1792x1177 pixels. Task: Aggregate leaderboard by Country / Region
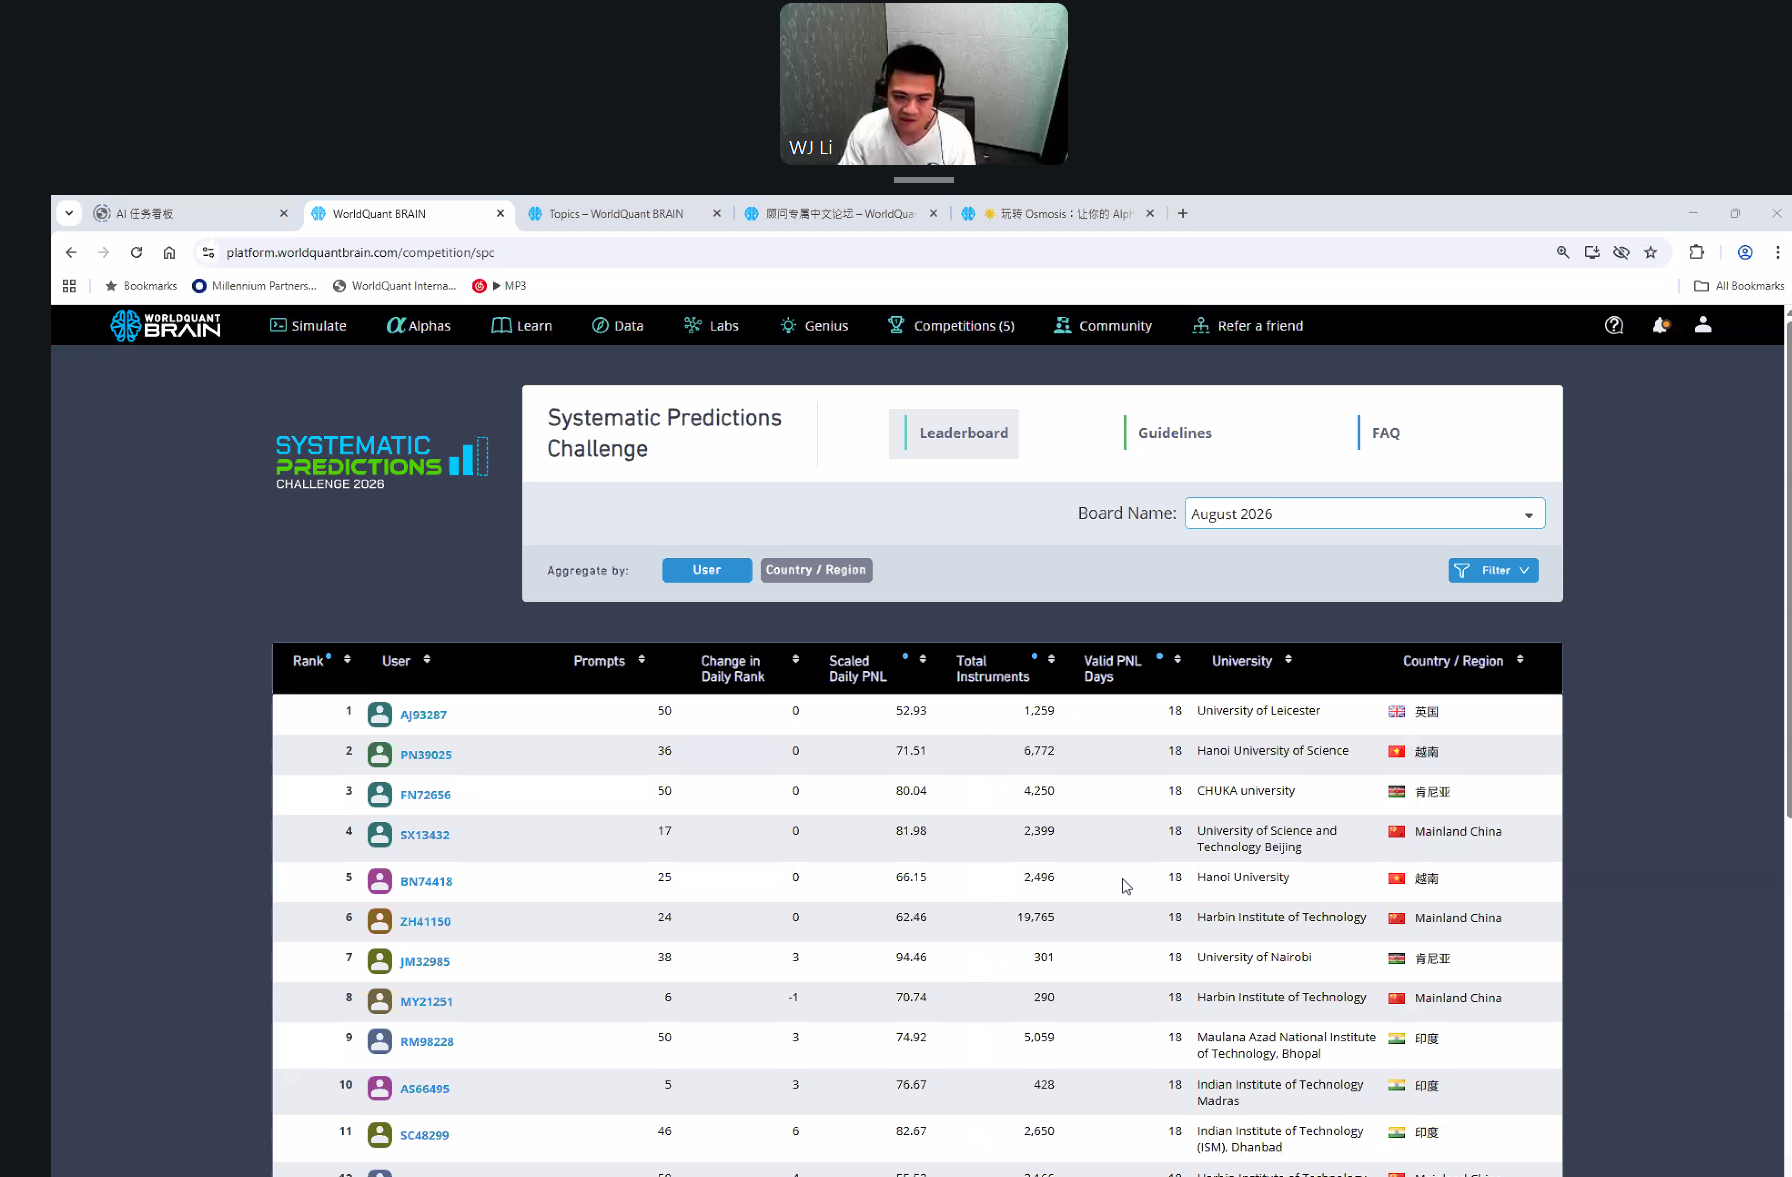click(816, 570)
